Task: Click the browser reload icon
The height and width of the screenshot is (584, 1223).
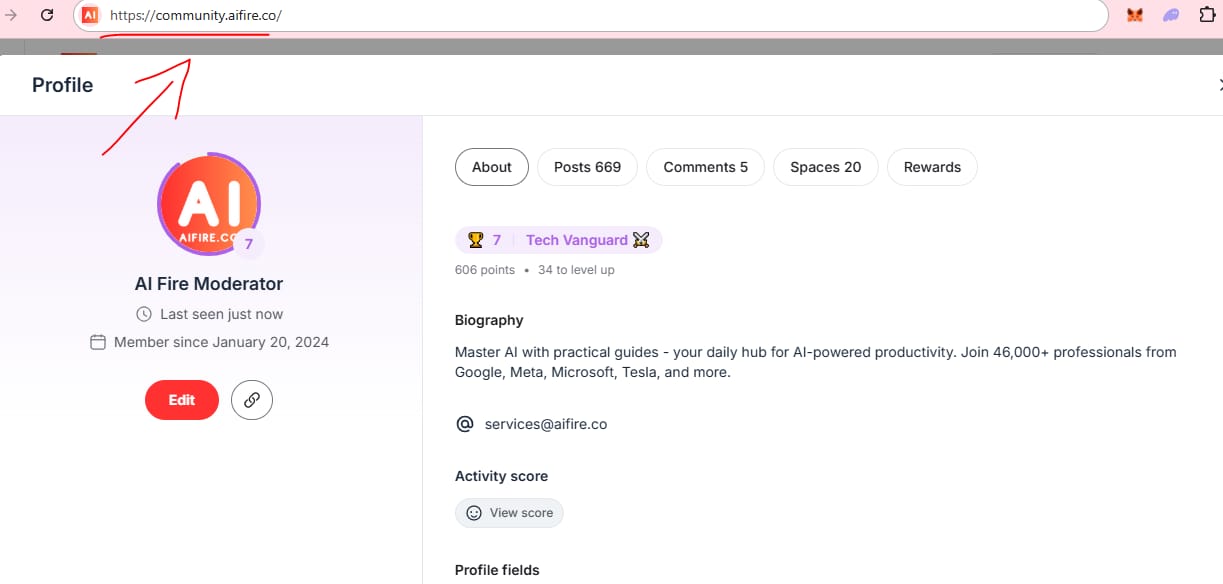Action: point(47,15)
